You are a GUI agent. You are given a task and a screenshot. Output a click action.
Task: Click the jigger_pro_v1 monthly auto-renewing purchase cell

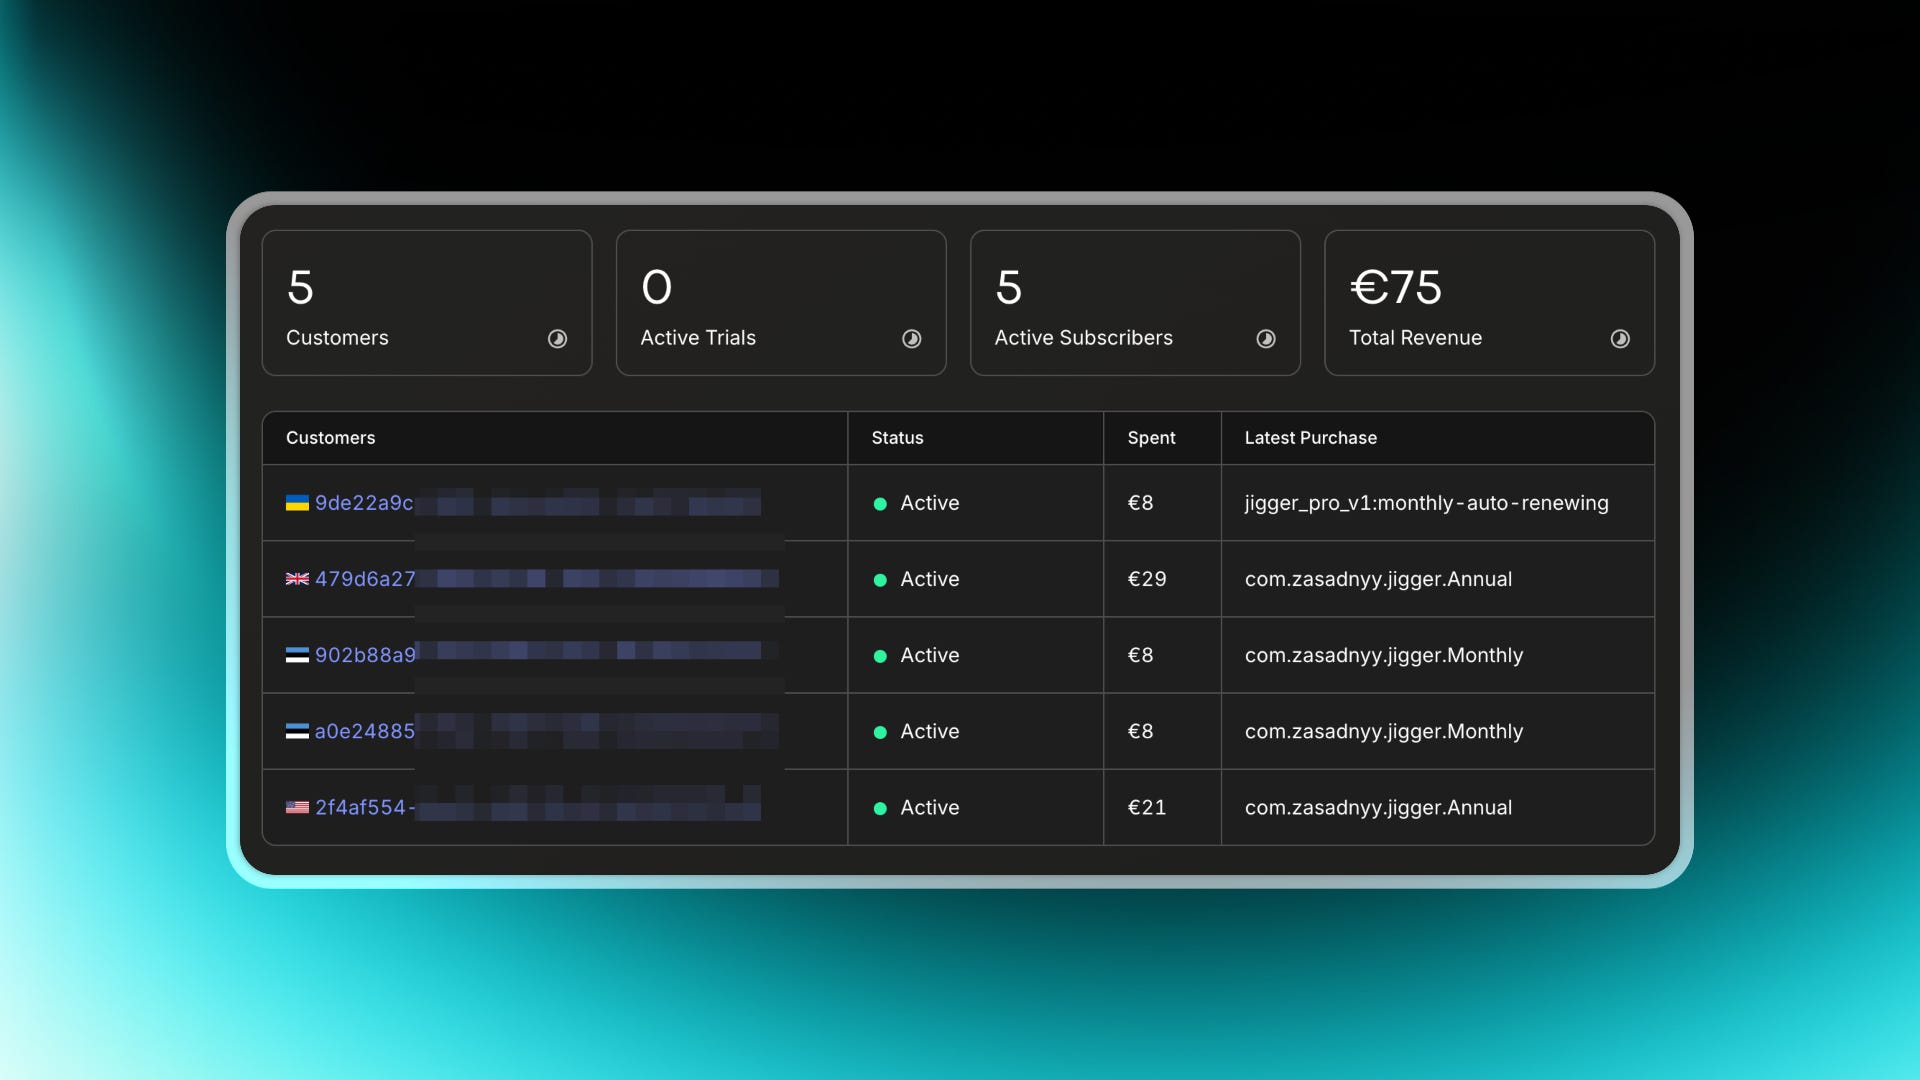(1426, 503)
